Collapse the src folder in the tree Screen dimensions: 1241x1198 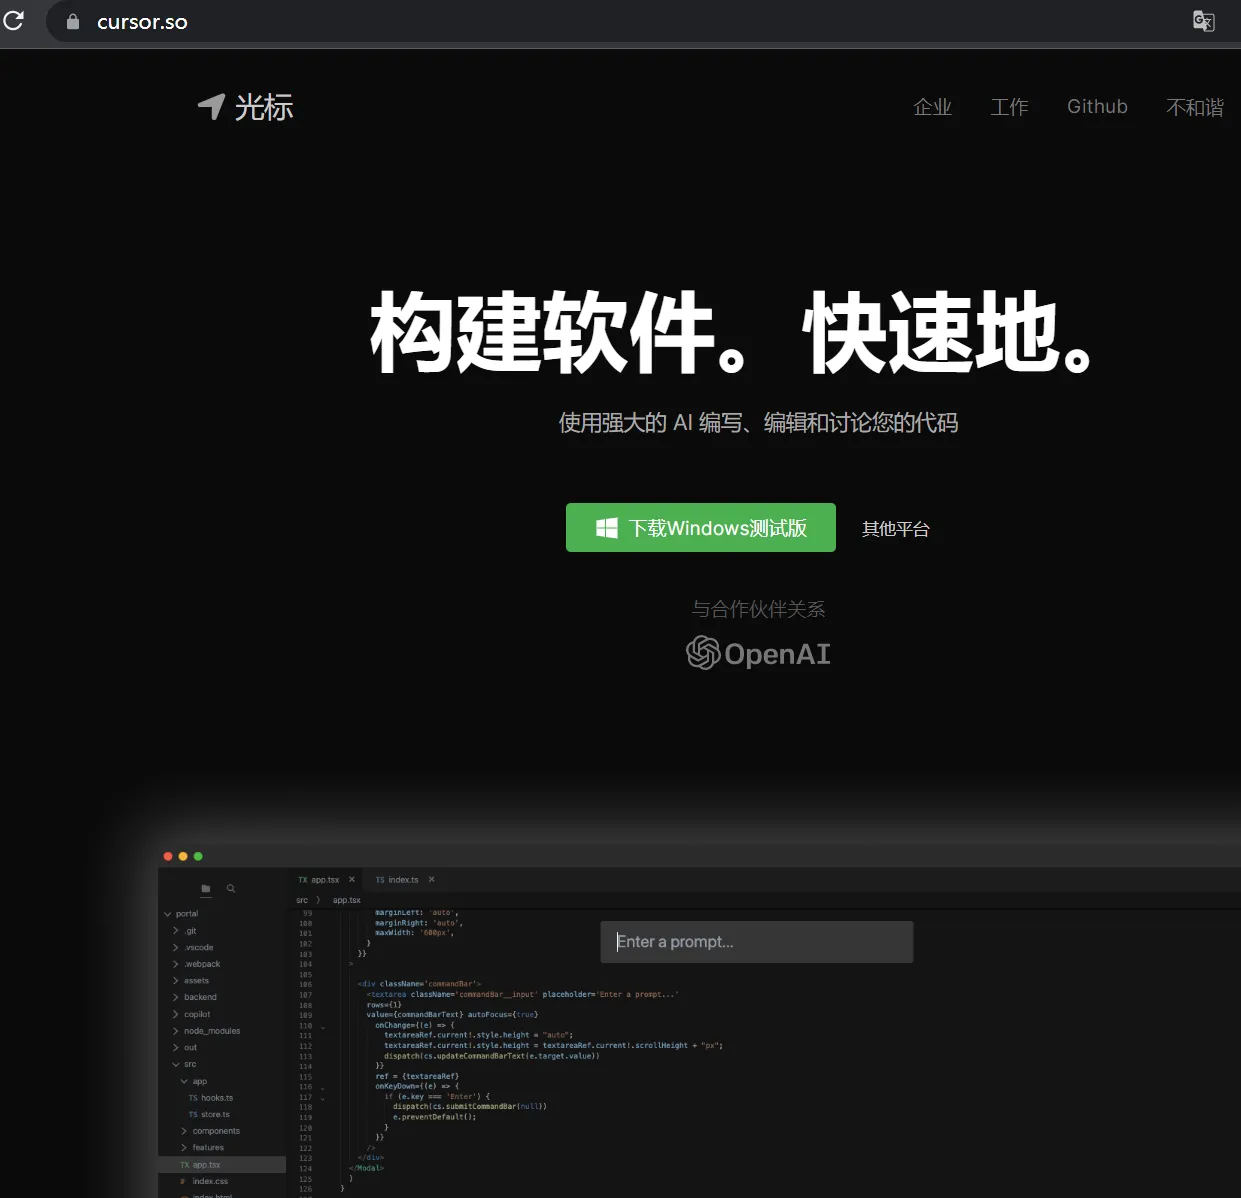click(x=176, y=1063)
